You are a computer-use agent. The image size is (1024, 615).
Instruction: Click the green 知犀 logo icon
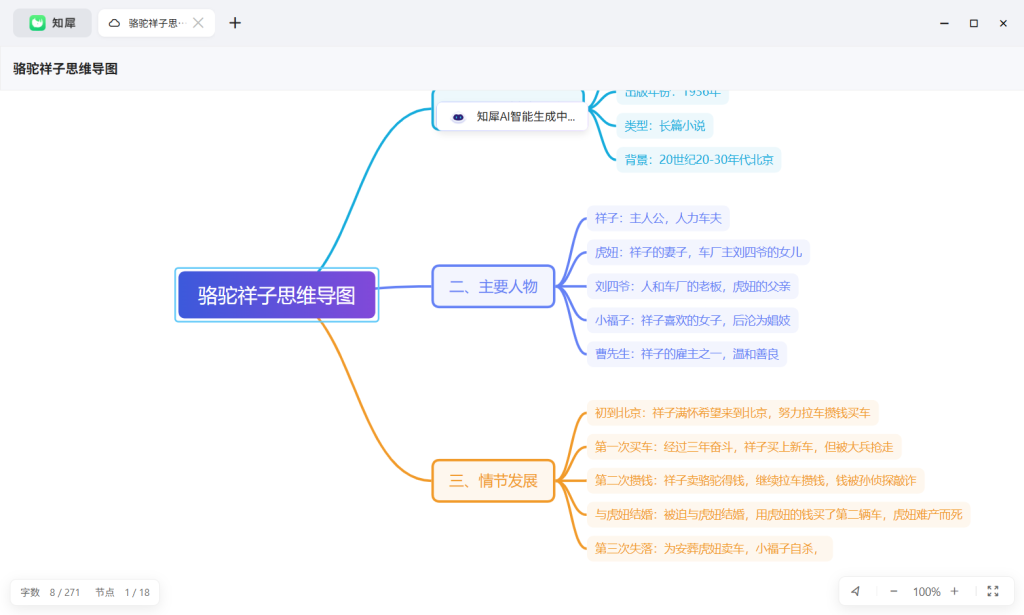point(37,23)
